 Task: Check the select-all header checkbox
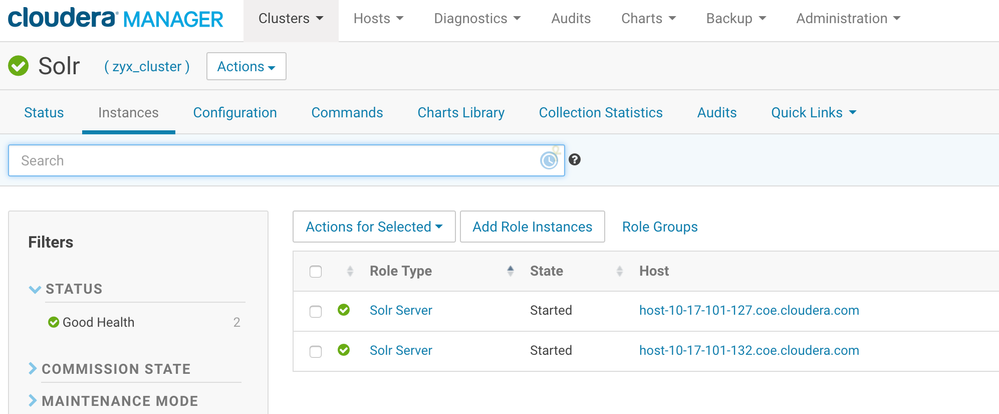coord(316,272)
